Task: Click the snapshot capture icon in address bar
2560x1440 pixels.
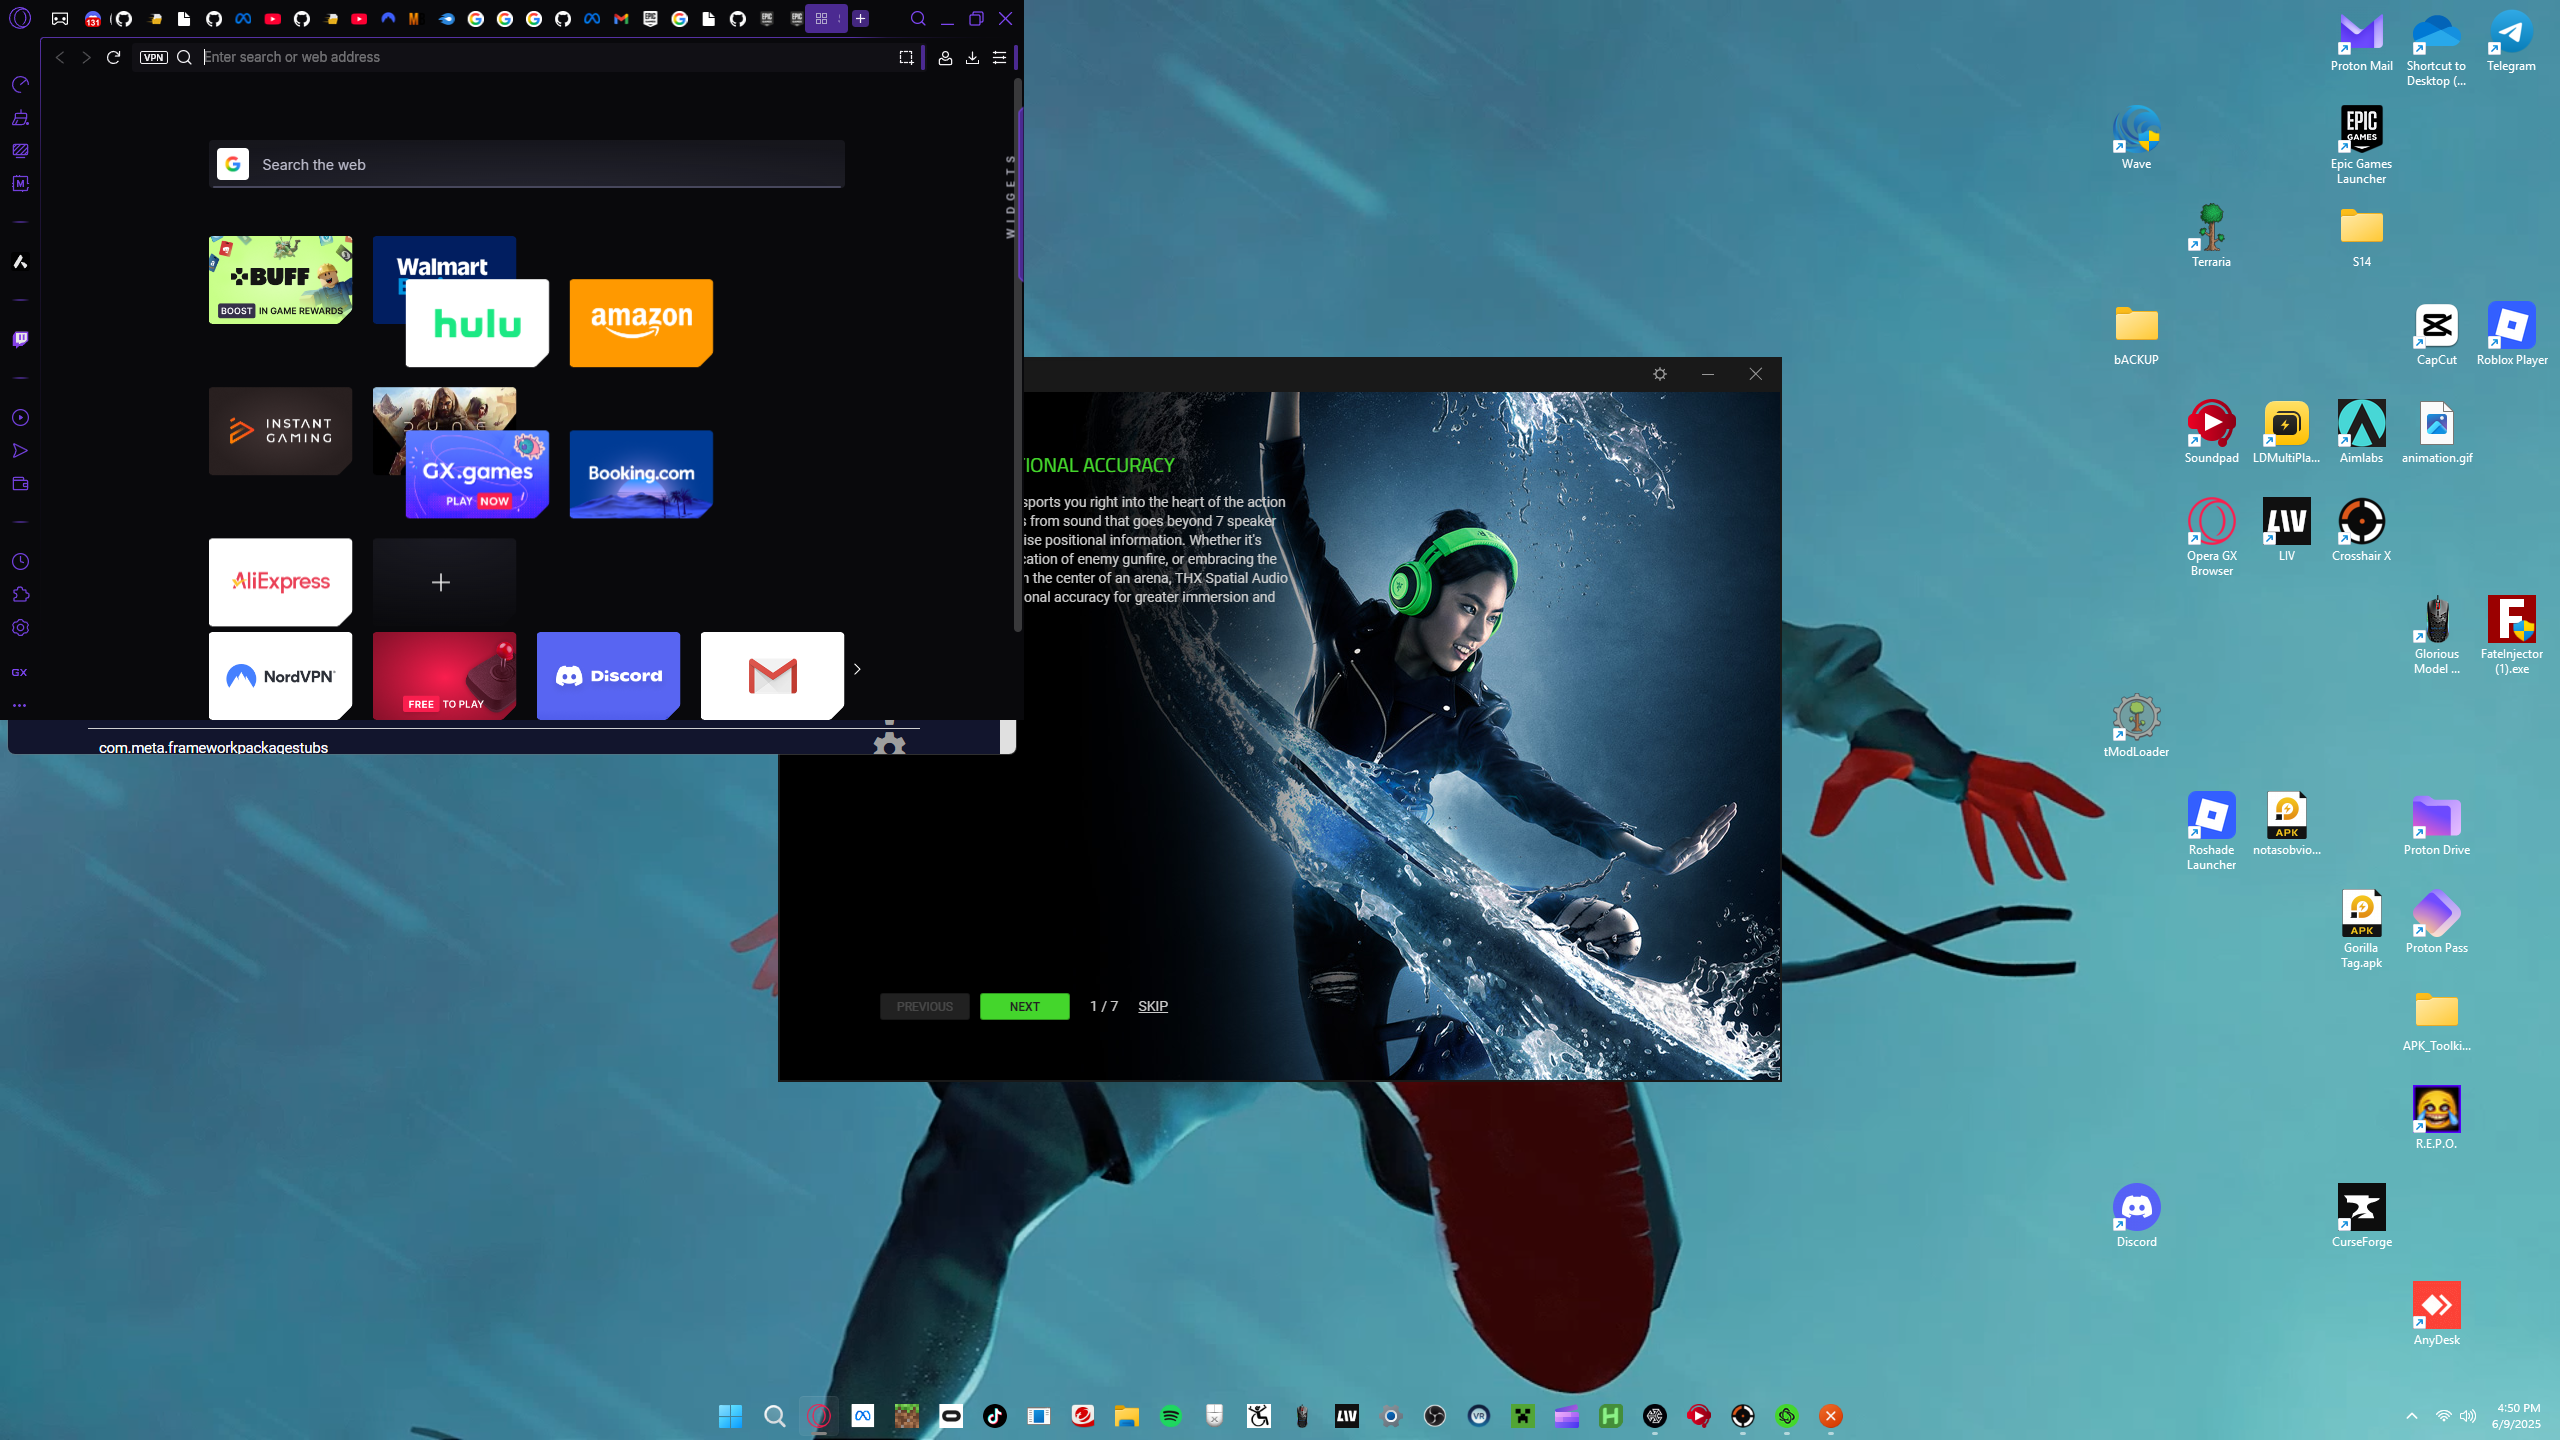Action: click(906, 57)
